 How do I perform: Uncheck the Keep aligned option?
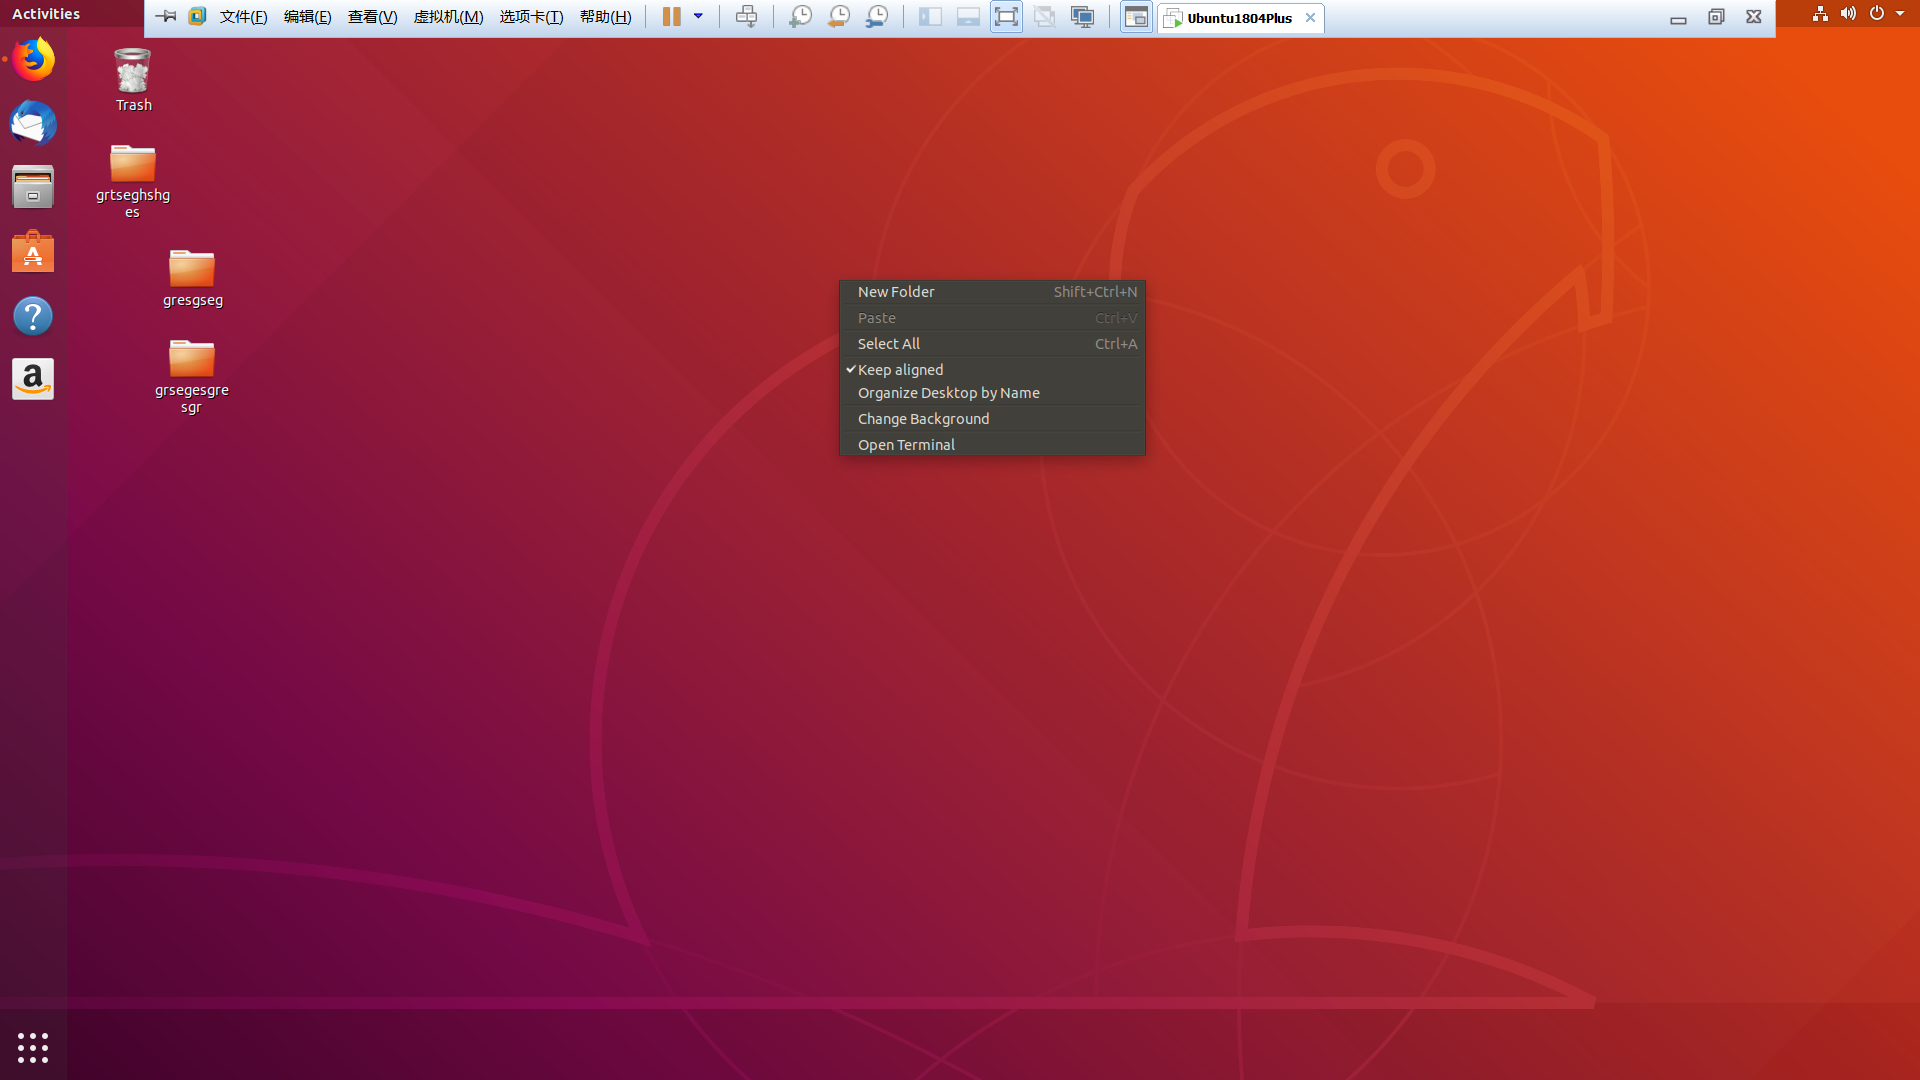click(x=899, y=369)
